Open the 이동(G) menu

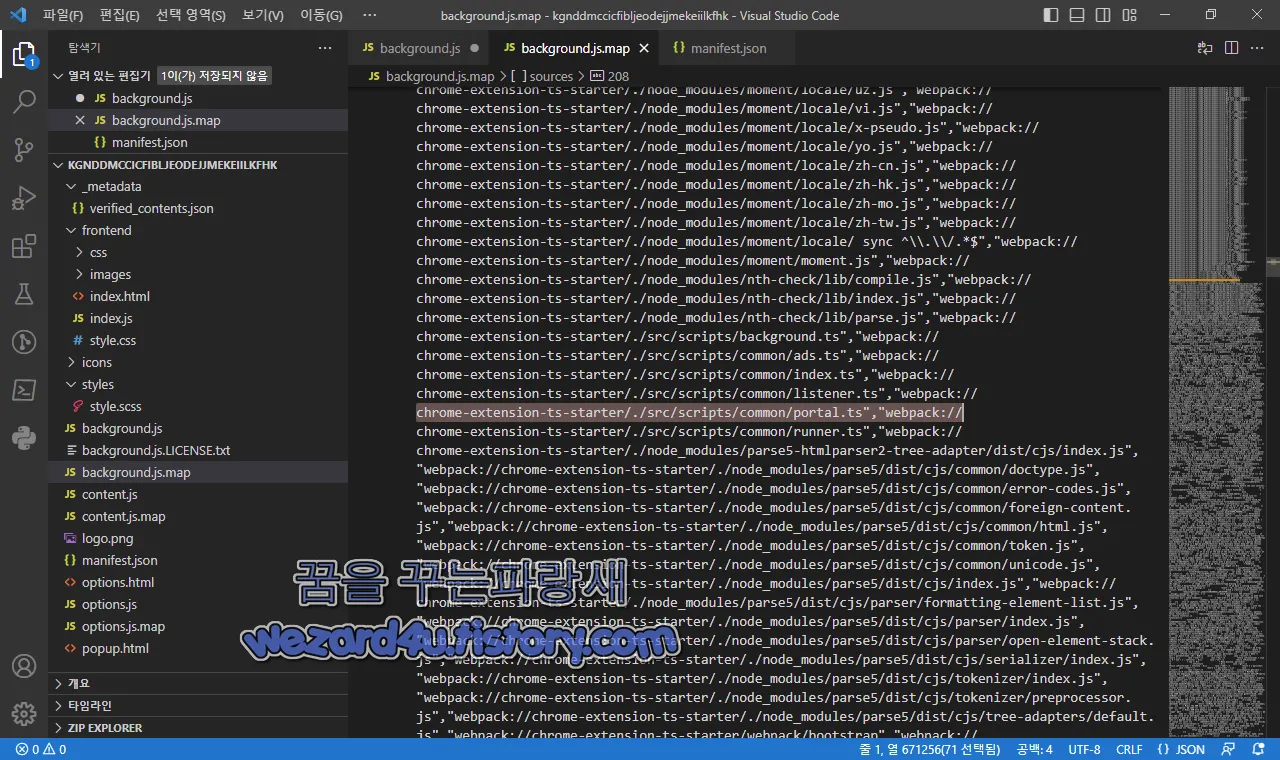321,15
